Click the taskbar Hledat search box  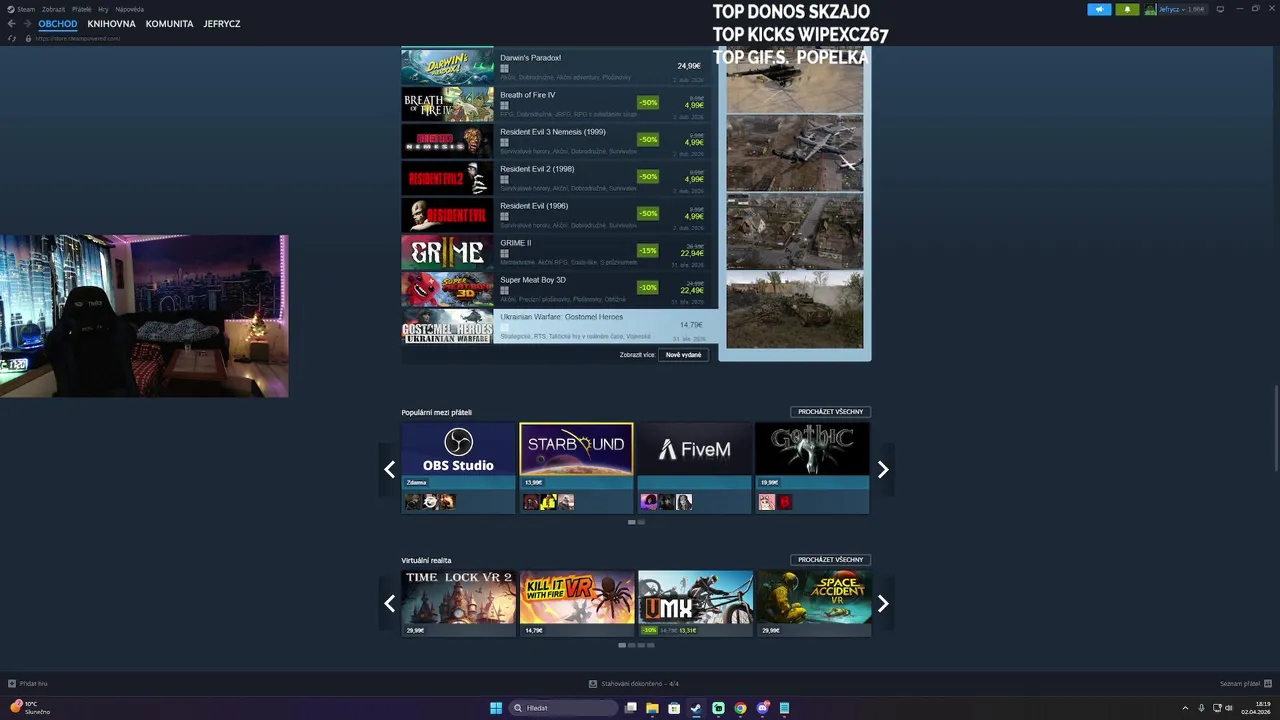pyautogui.click(x=563, y=708)
